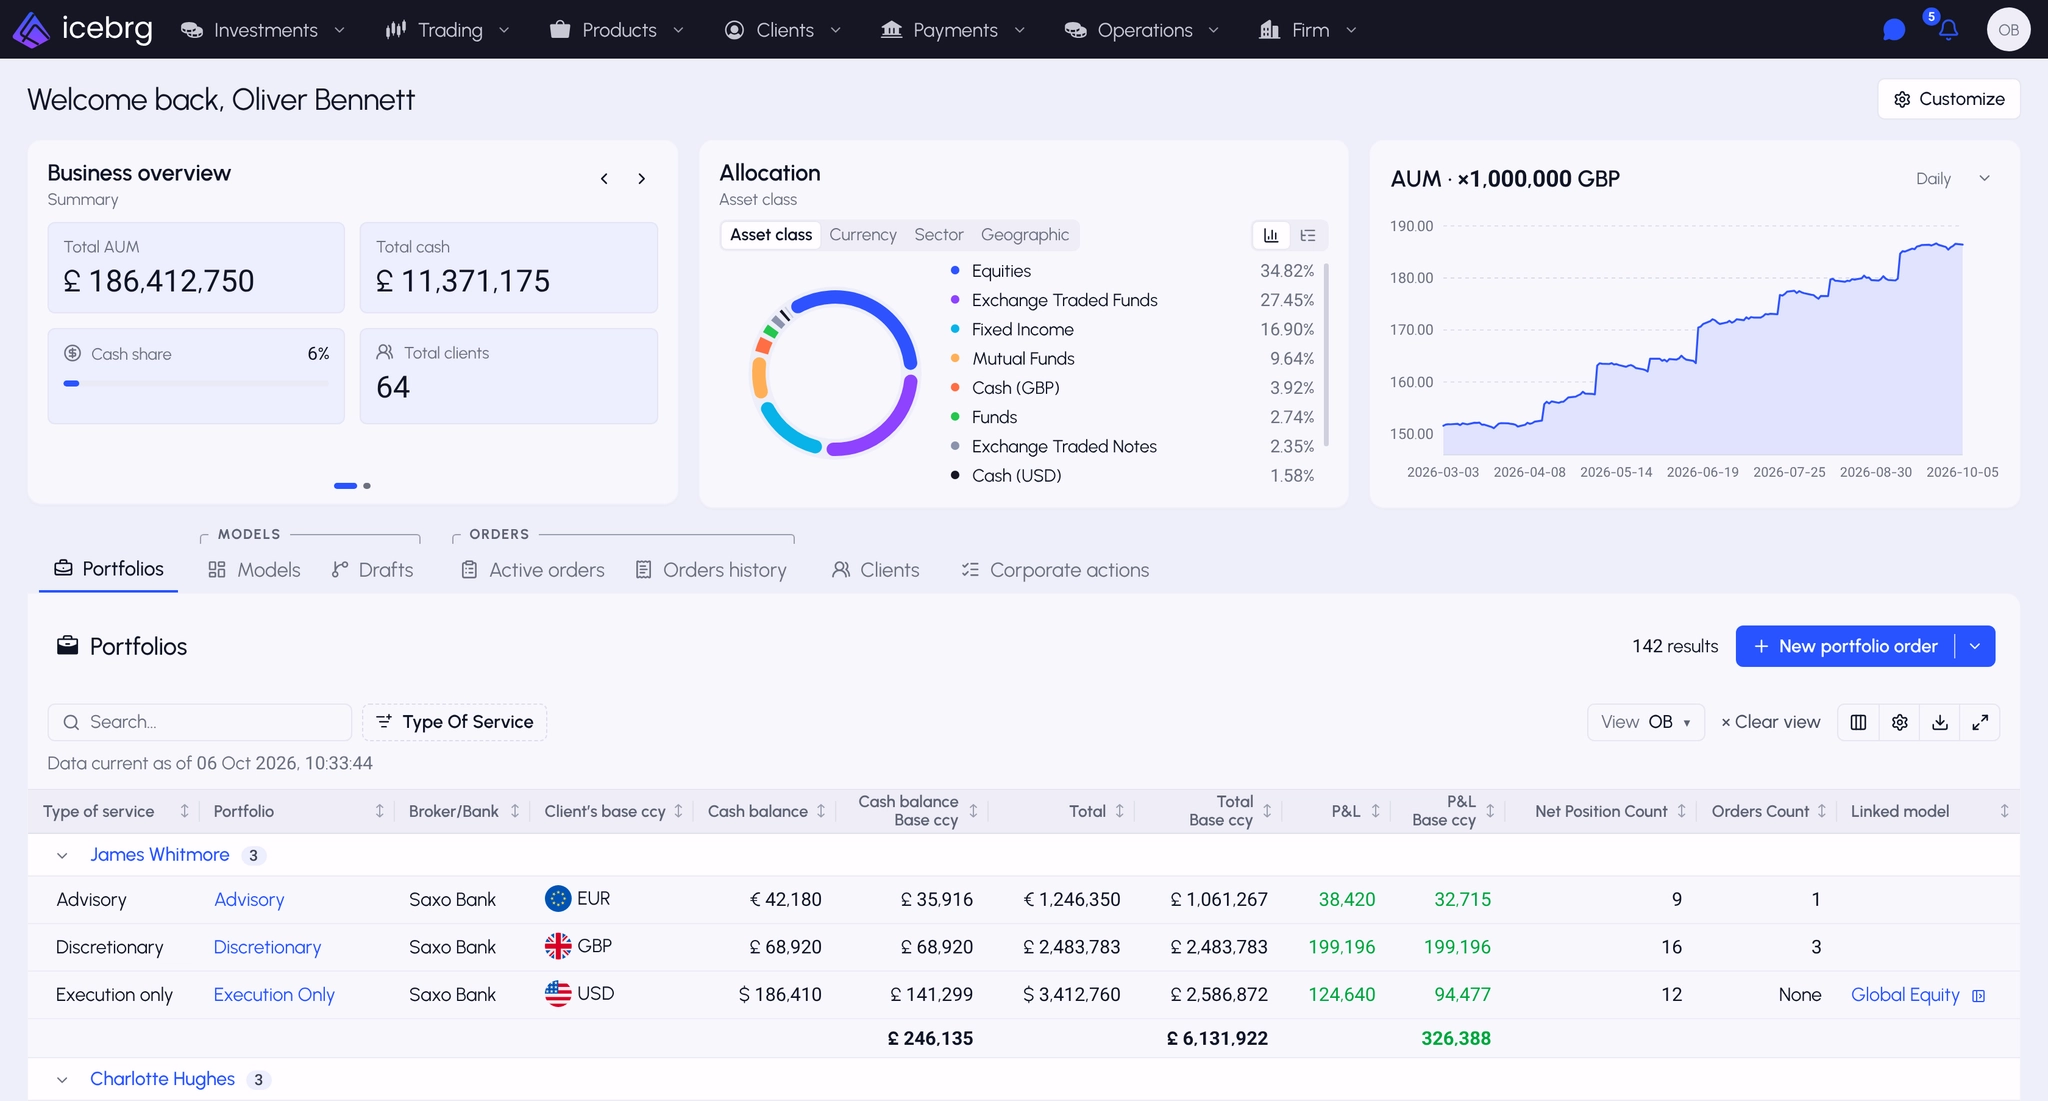Click New portfolio order button
2048x1101 pixels.
tap(1845, 646)
